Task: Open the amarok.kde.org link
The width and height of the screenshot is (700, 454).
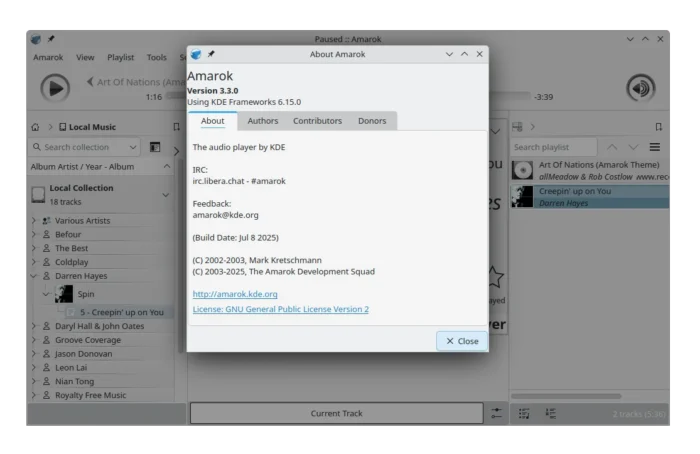Action: pyautogui.click(x=235, y=294)
